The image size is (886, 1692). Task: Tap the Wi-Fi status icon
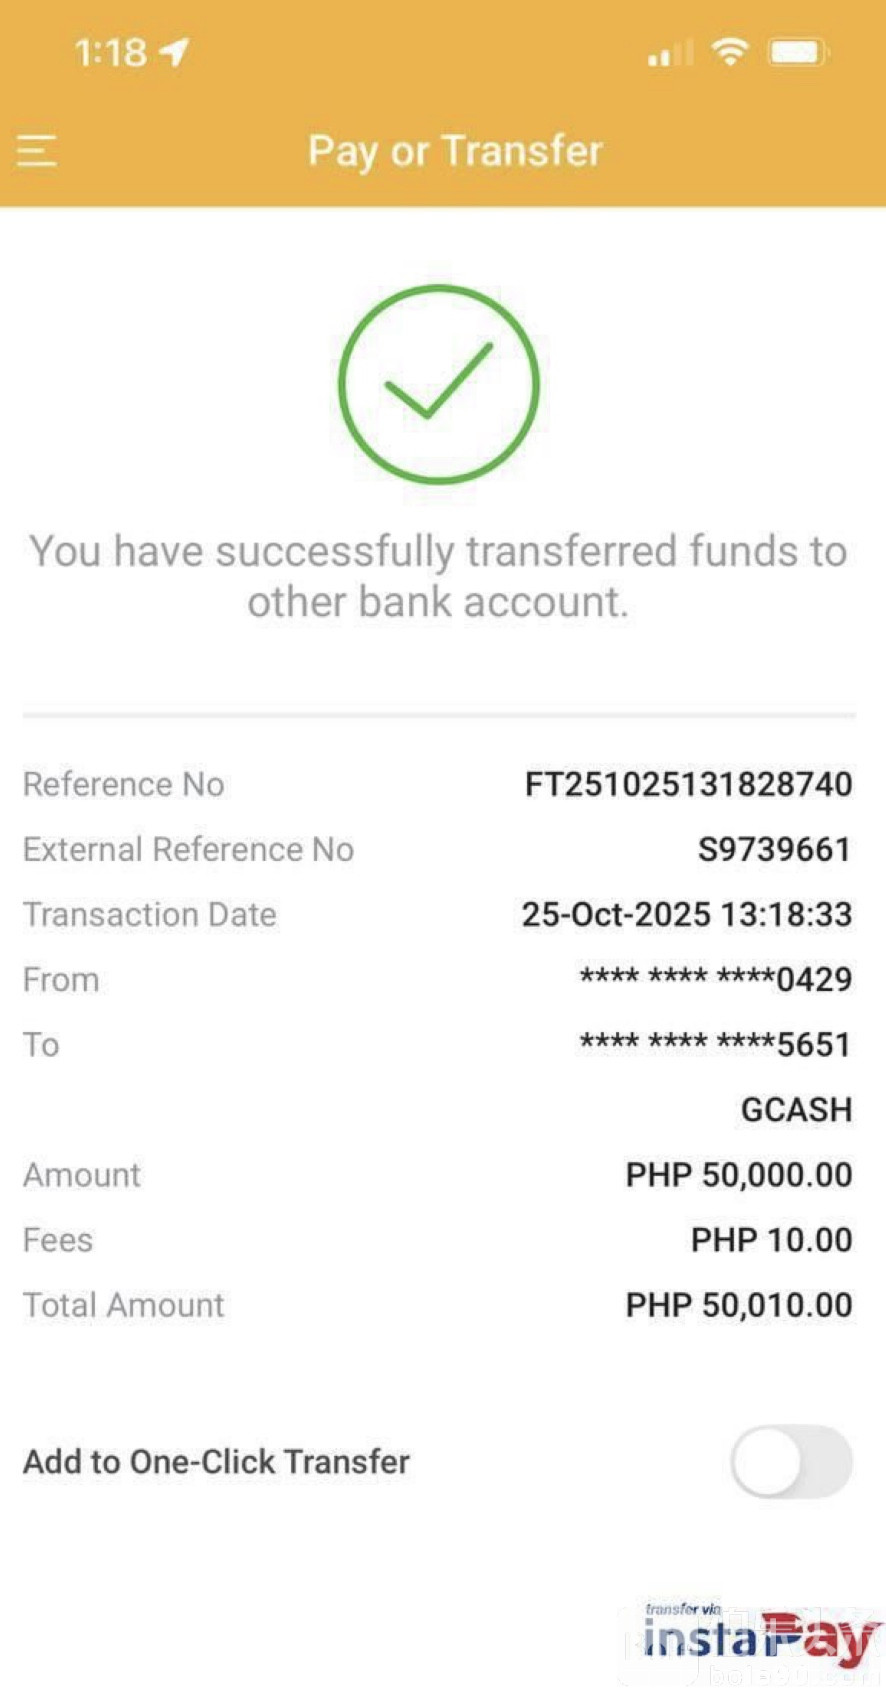(730, 51)
